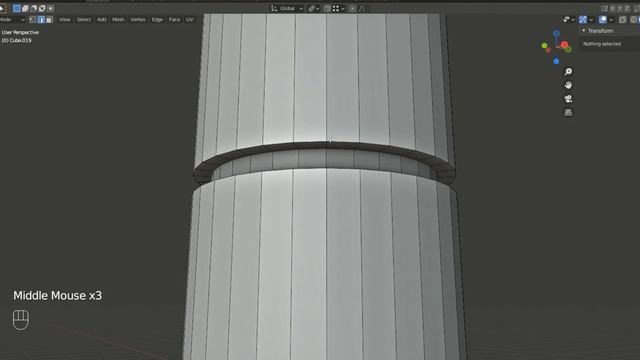This screenshot has height=360, width=640.
Task: Toggle the camera view icon
Action: 568,99
